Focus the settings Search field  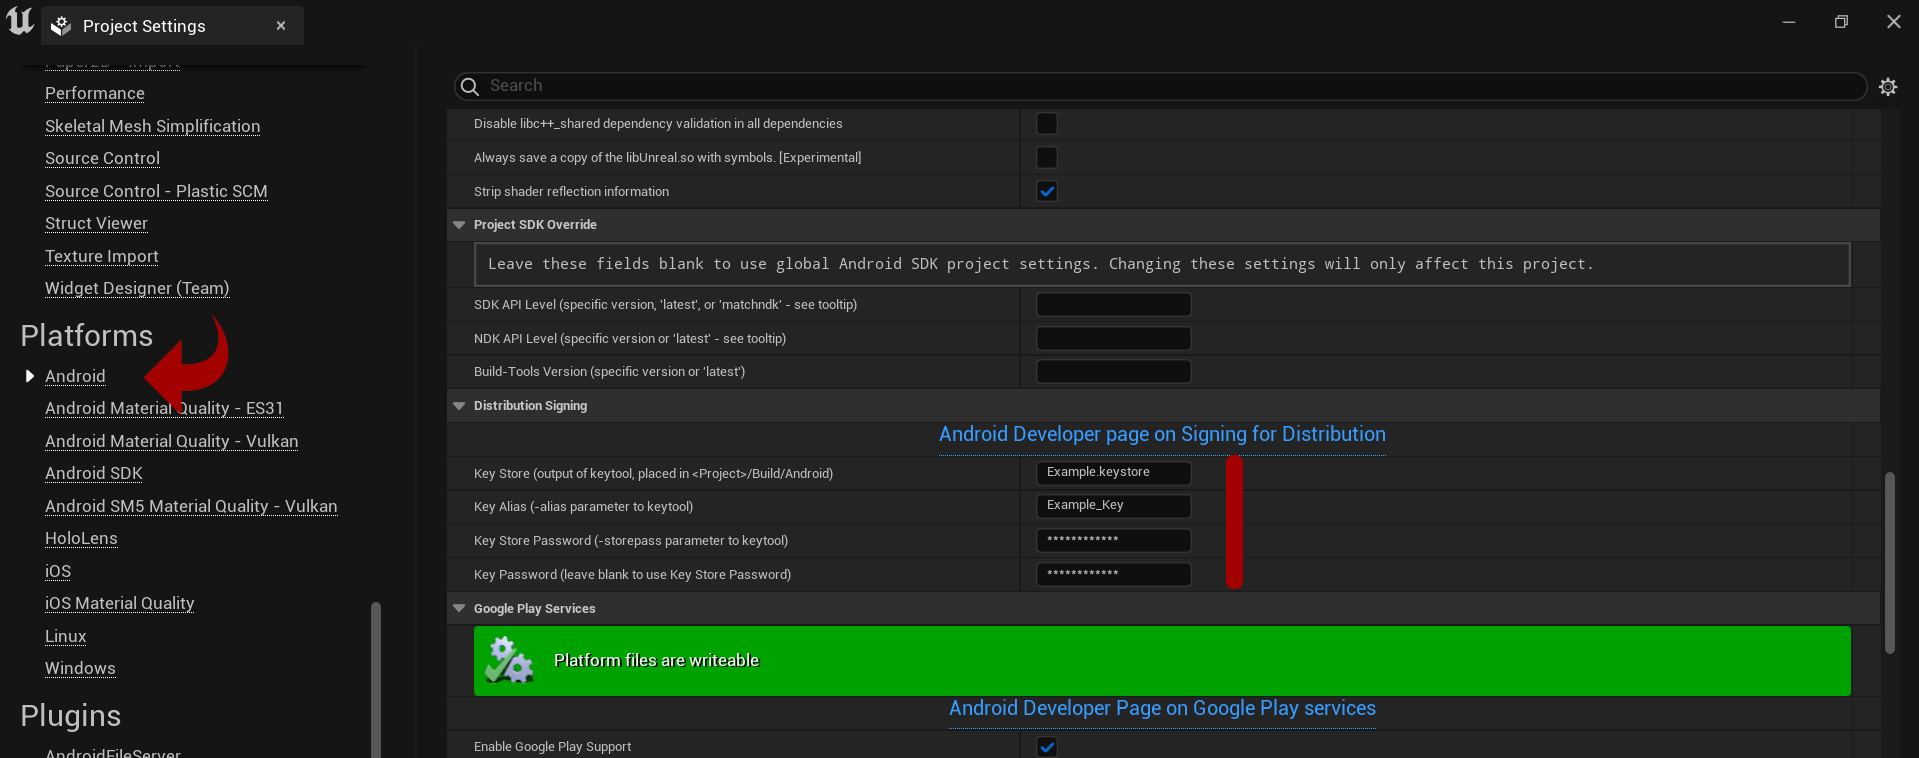click(1160, 86)
